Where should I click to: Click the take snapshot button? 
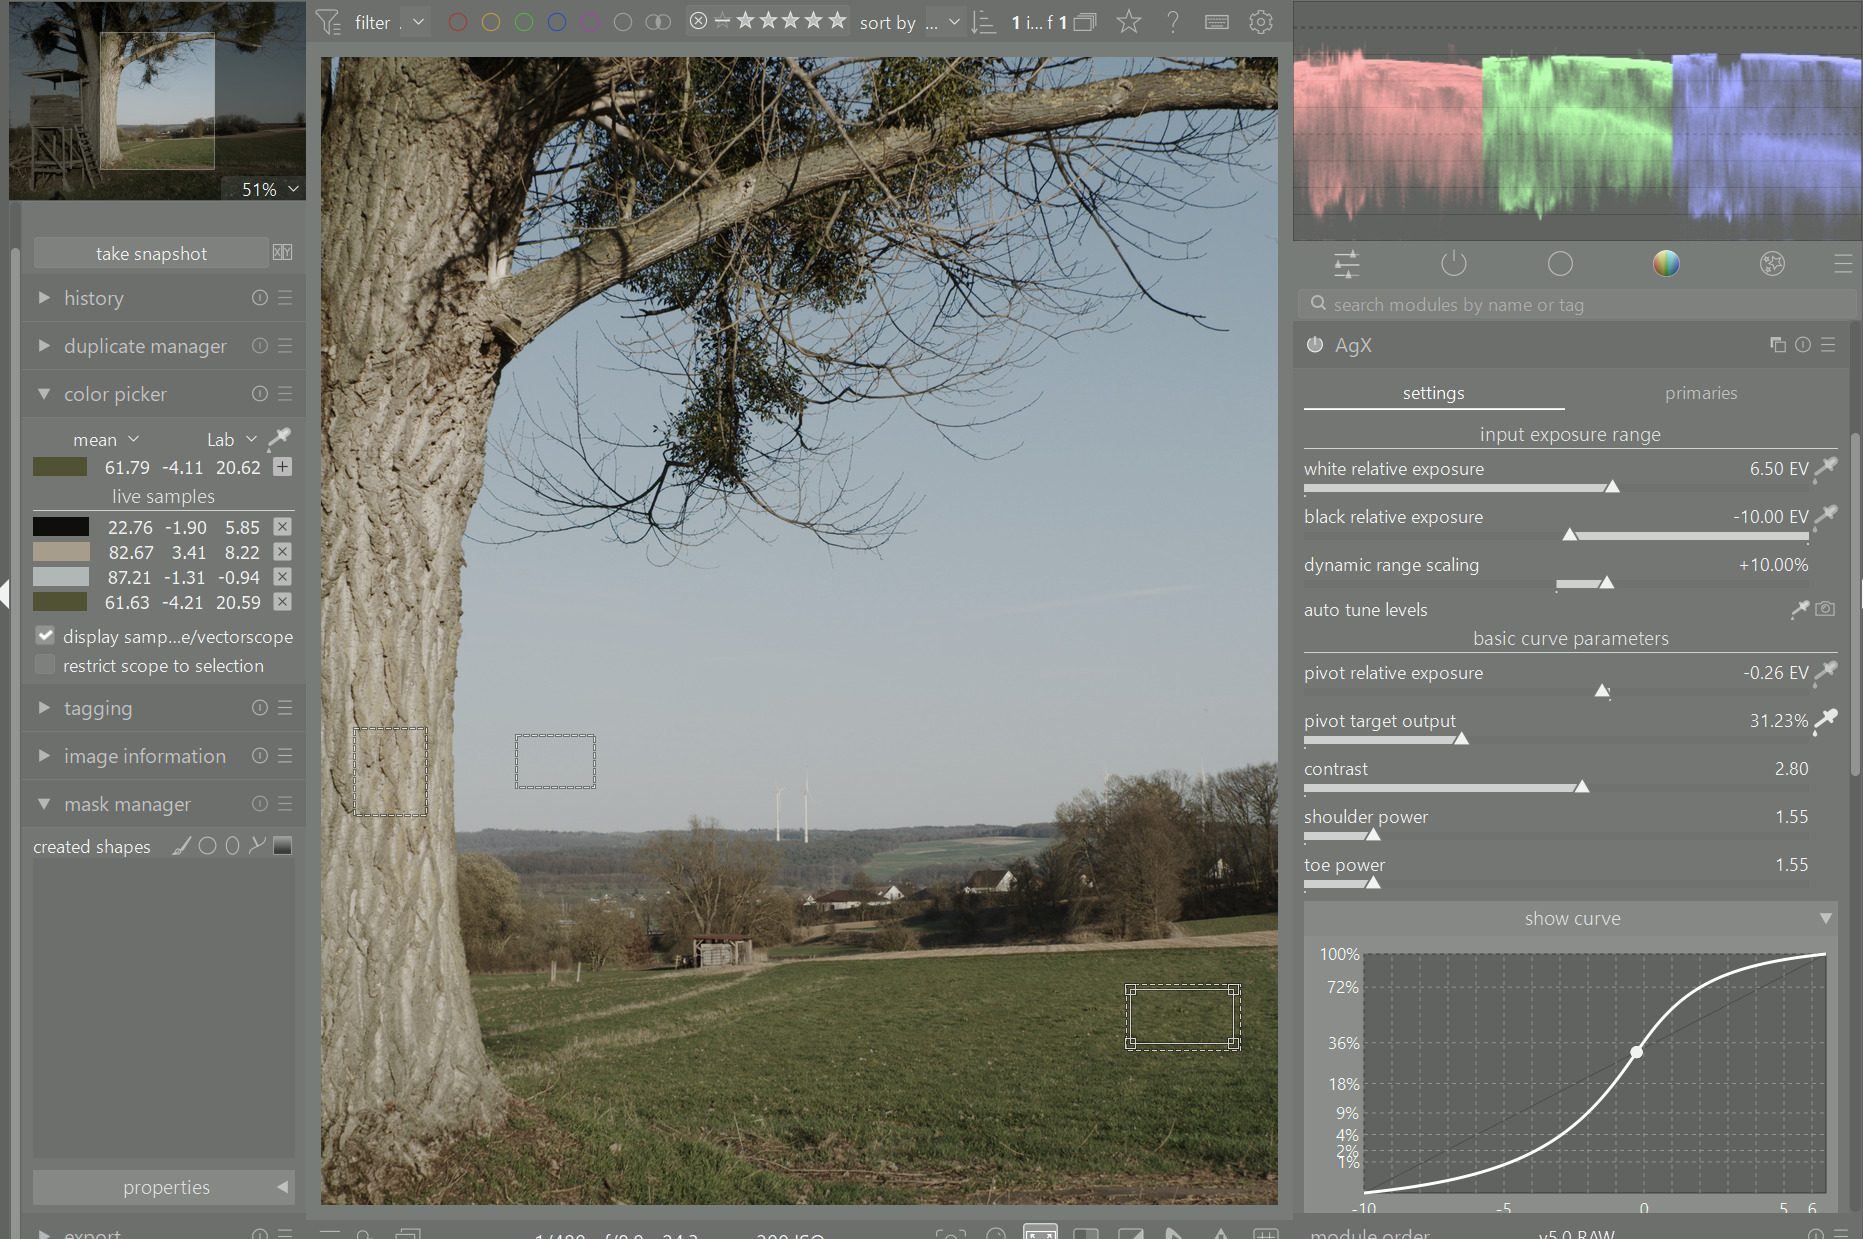tap(151, 253)
